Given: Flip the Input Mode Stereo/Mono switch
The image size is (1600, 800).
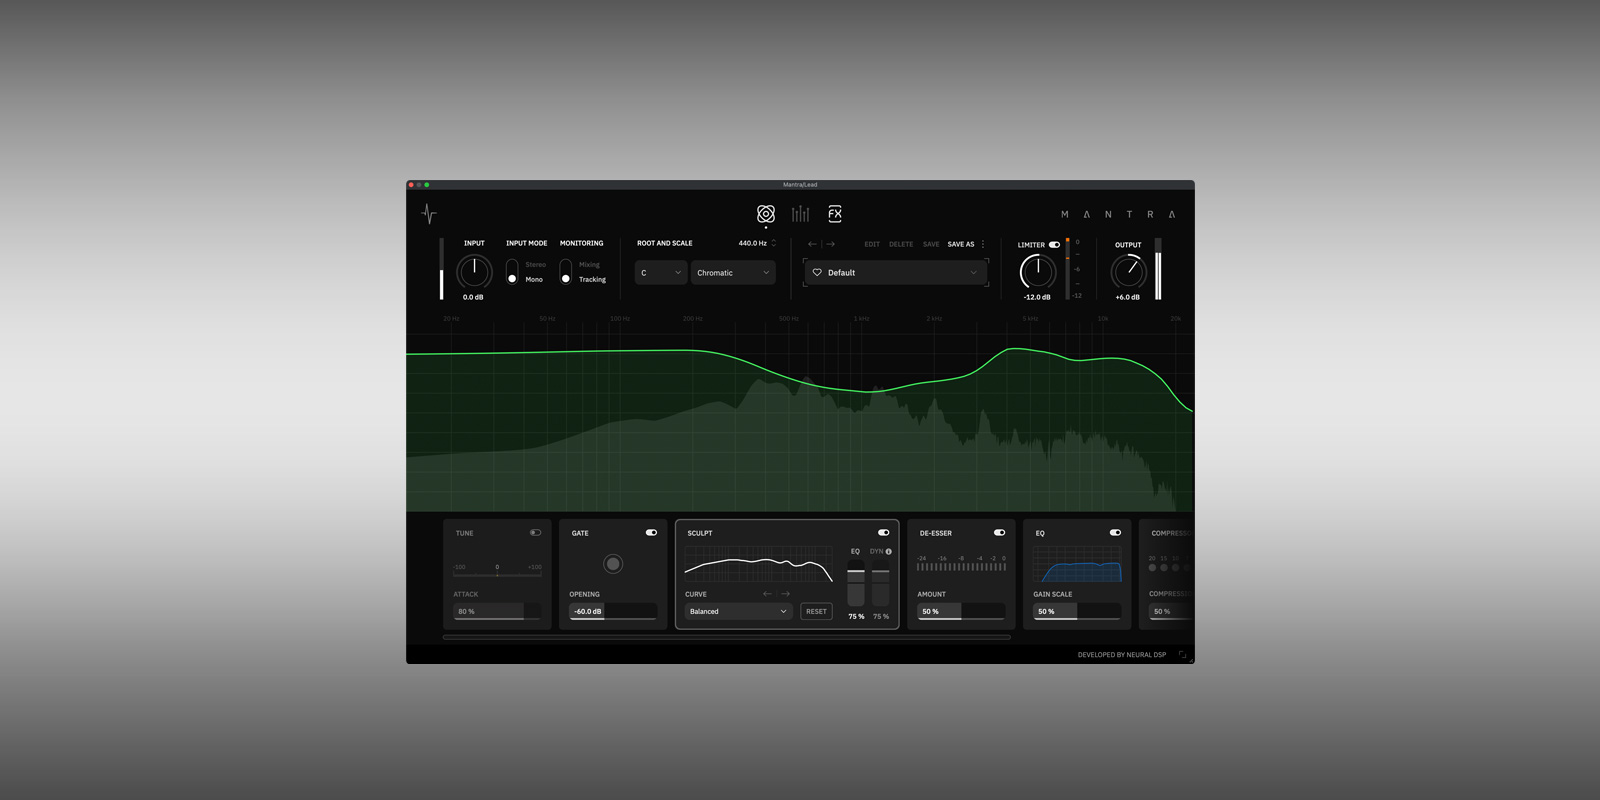Looking at the screenshot, I should pyautogui.click(x=512, y=271).
